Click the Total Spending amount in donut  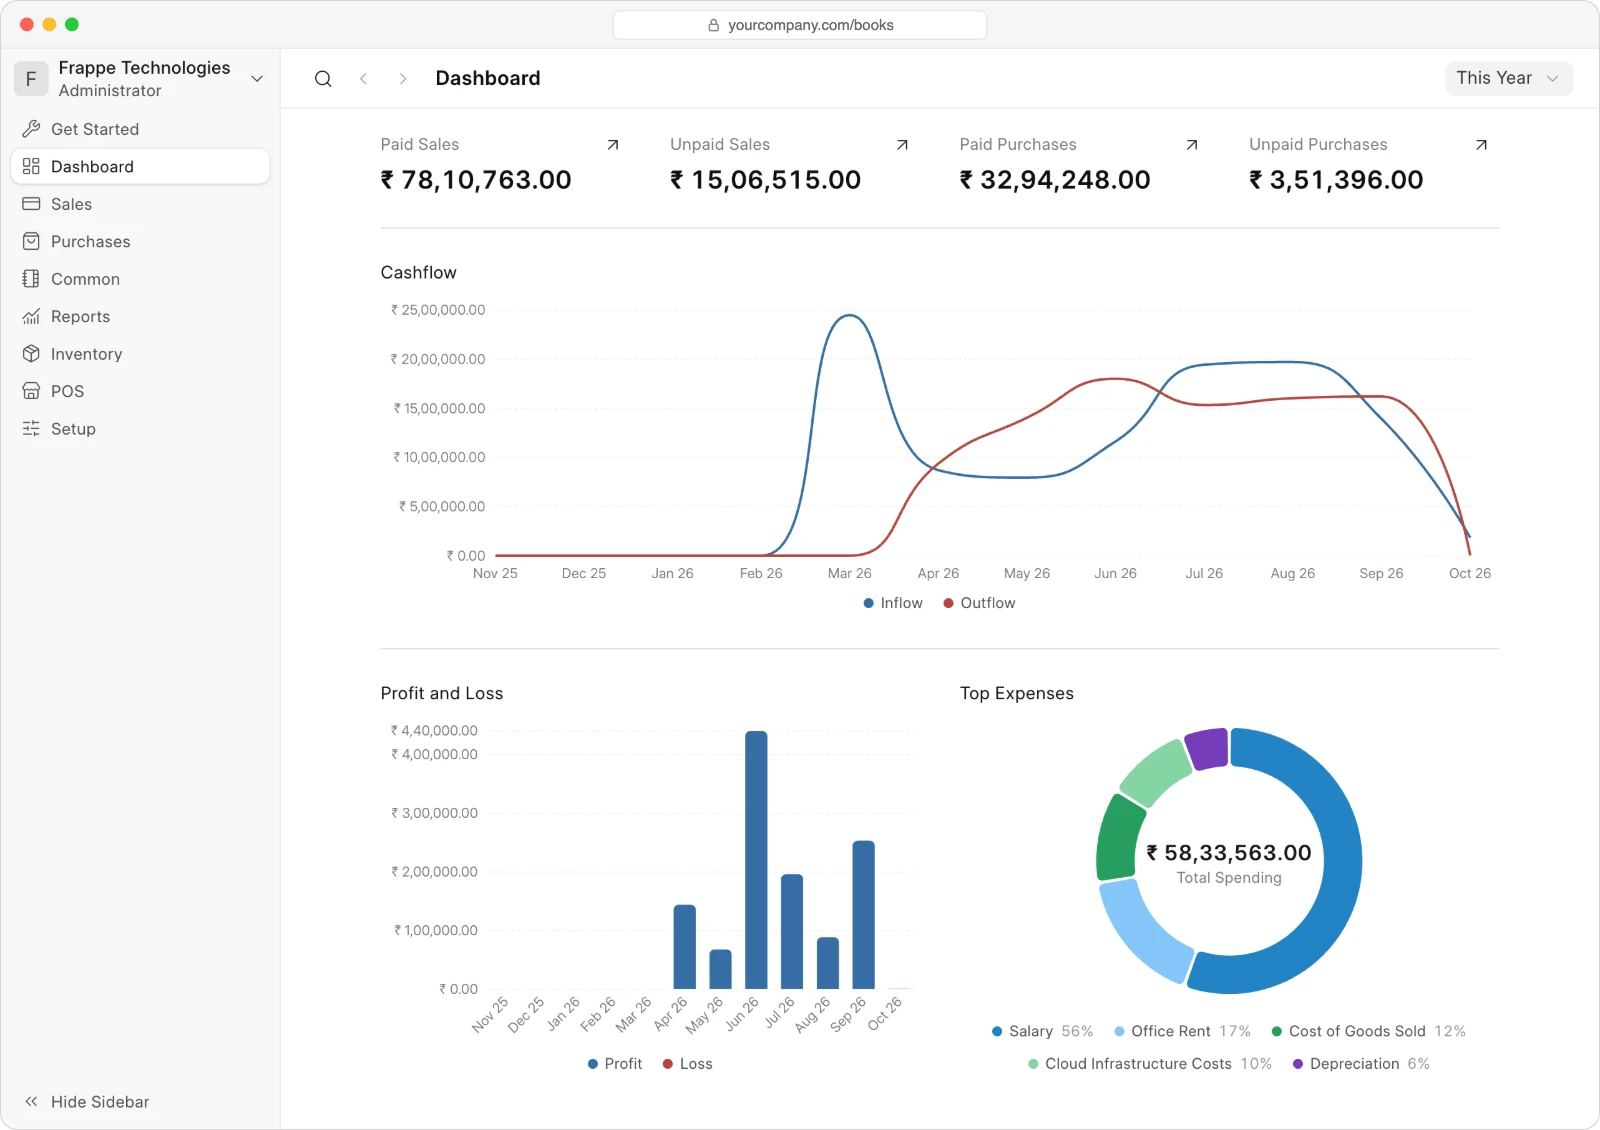click(1229, 853)
